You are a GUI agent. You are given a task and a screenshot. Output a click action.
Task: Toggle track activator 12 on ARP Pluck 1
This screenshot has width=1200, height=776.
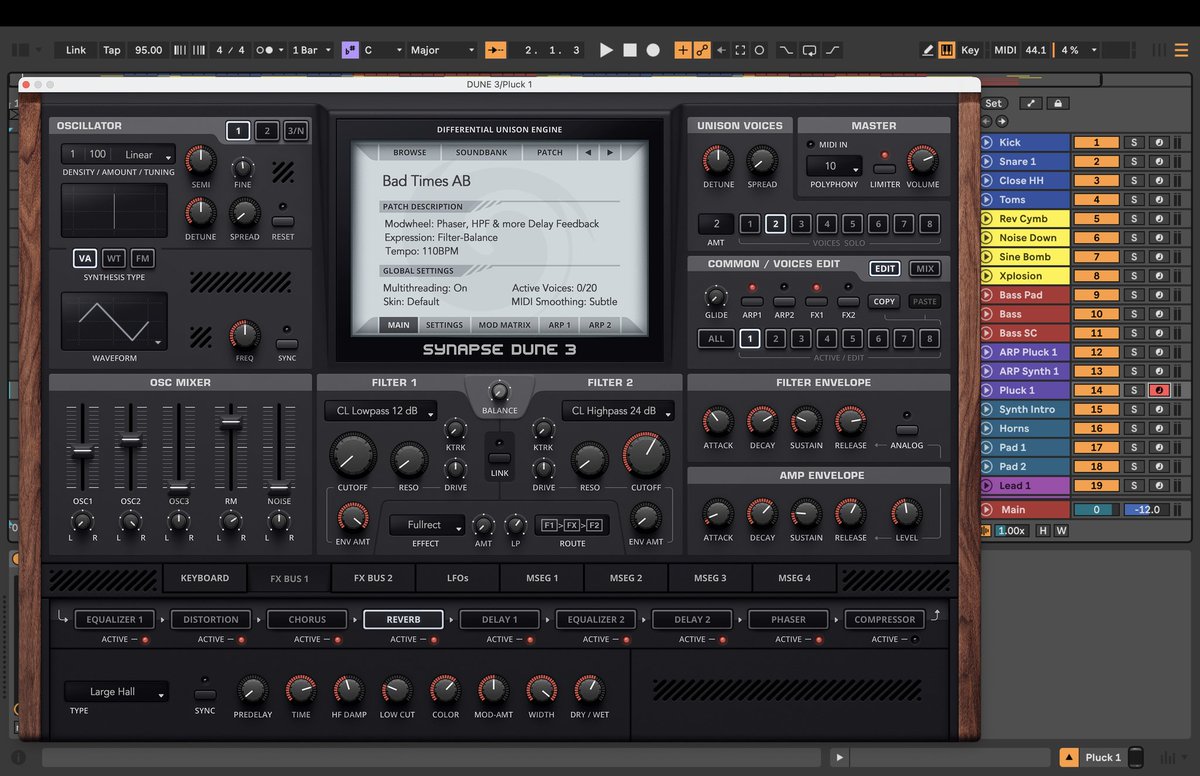(x=1096, y=352)
